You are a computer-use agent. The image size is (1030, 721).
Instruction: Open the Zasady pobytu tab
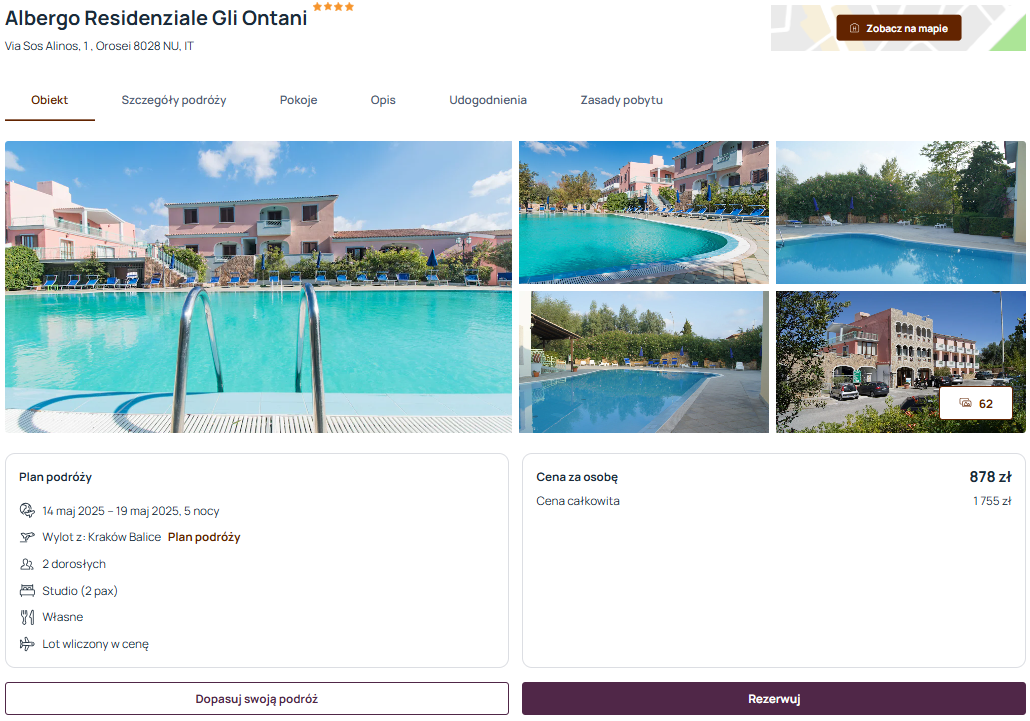pyautogui.click(x=621, y=100)
